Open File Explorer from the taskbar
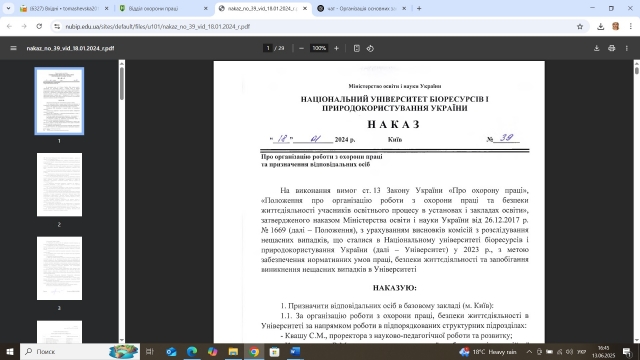The width and height of the screenshot is (640, 360). pyautogui.click(x=233, y=351)
